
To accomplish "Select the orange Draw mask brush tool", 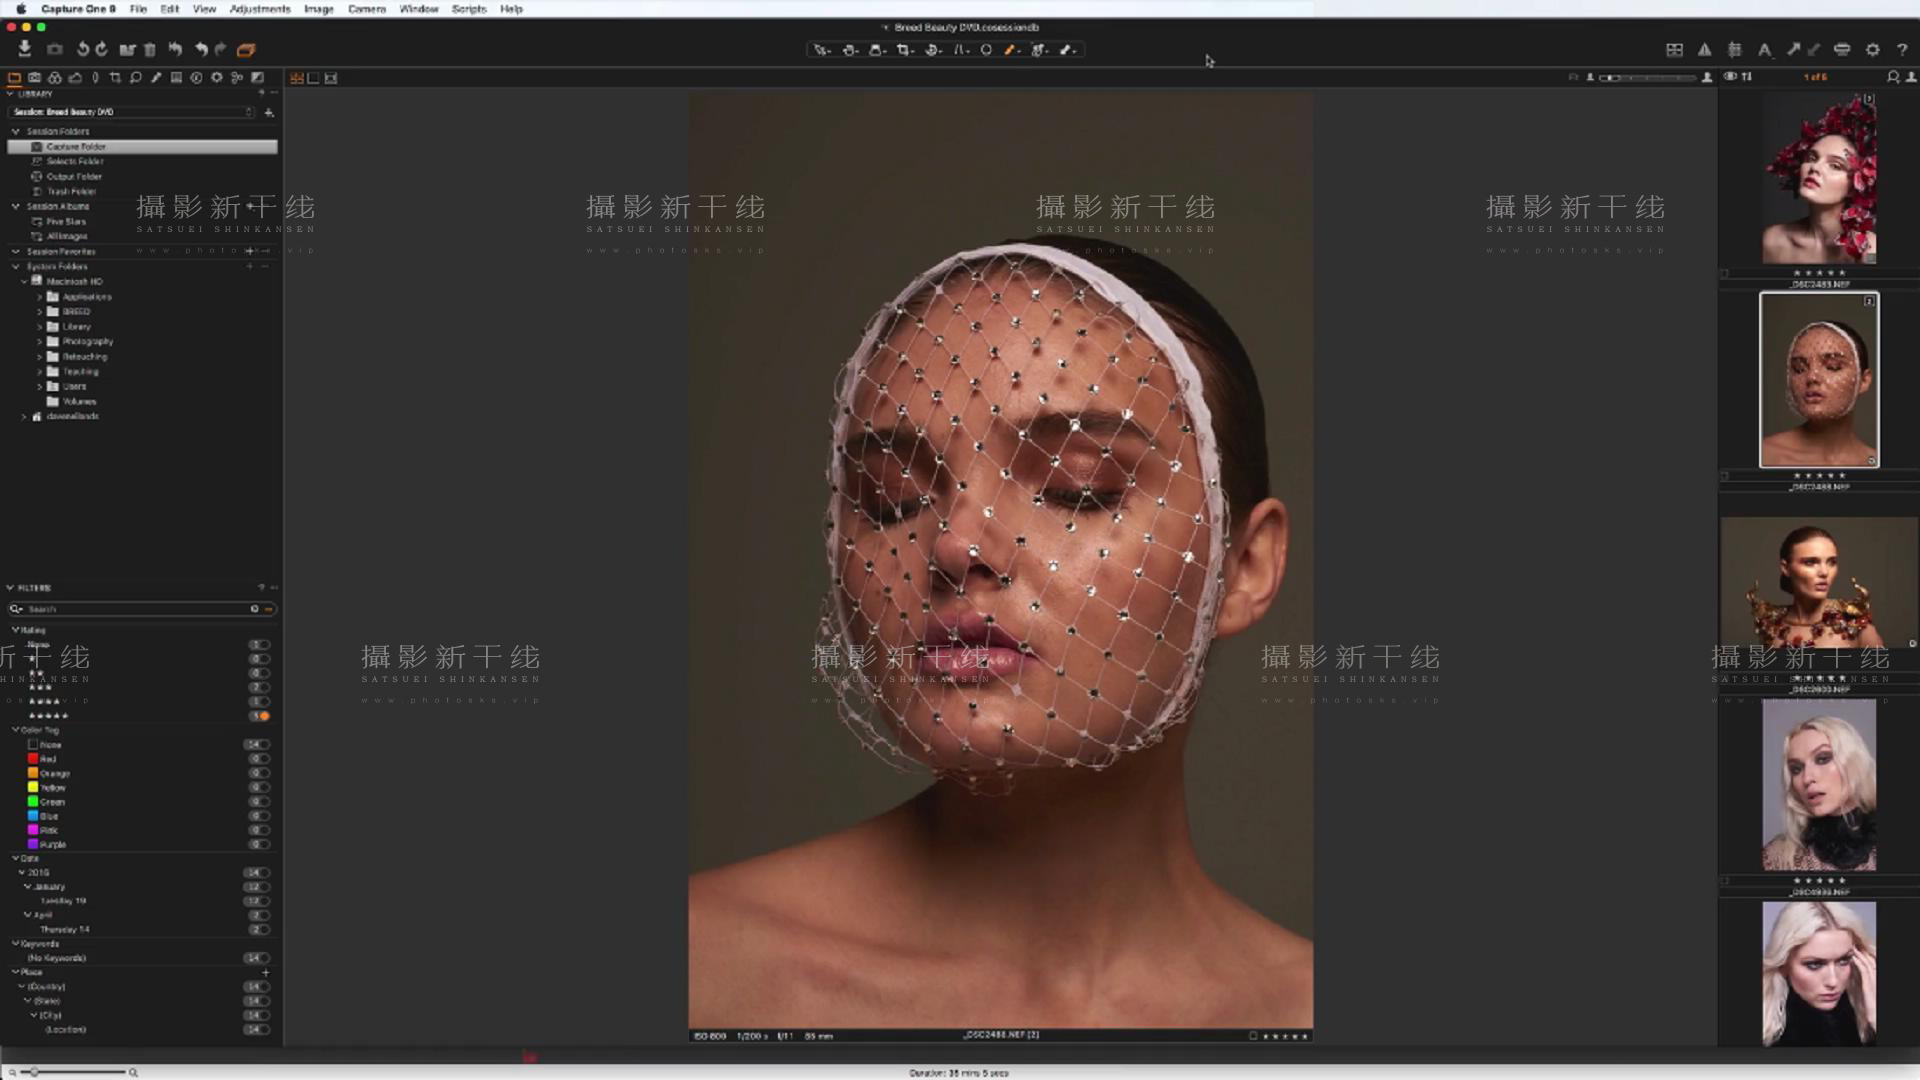I will coord(1012,49).
